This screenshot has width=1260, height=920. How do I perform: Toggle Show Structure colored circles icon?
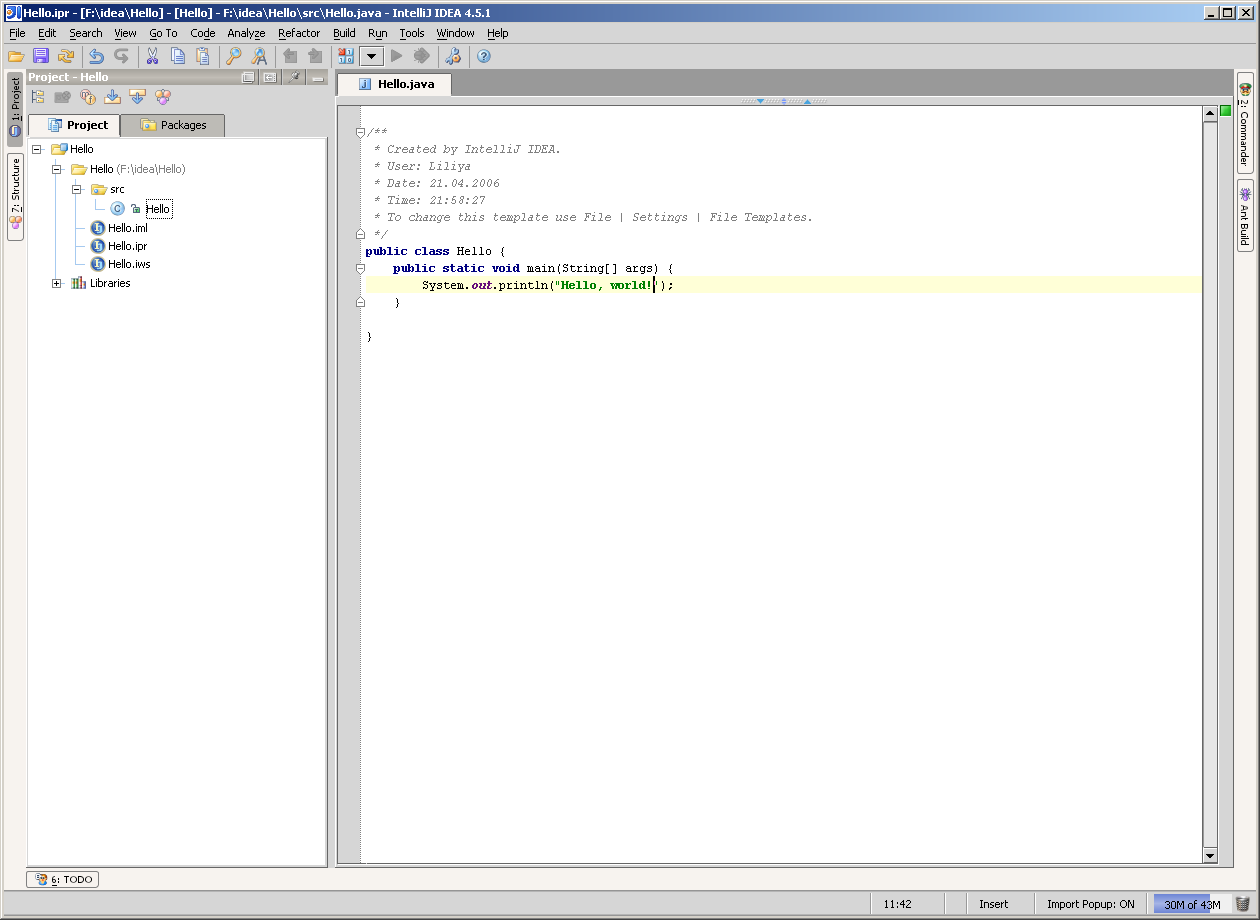pos(163,97)
